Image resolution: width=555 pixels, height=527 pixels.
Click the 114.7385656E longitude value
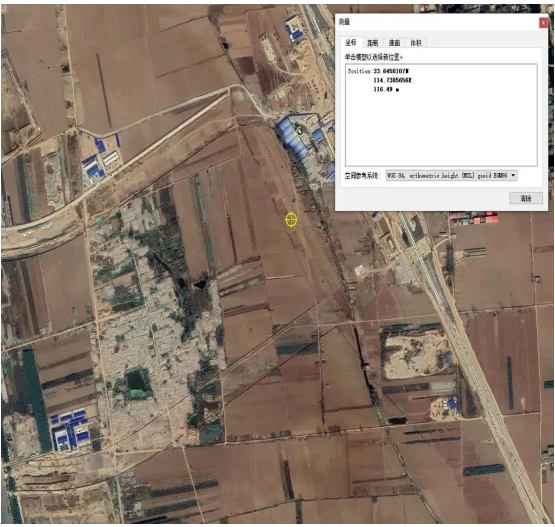point(393,80)
